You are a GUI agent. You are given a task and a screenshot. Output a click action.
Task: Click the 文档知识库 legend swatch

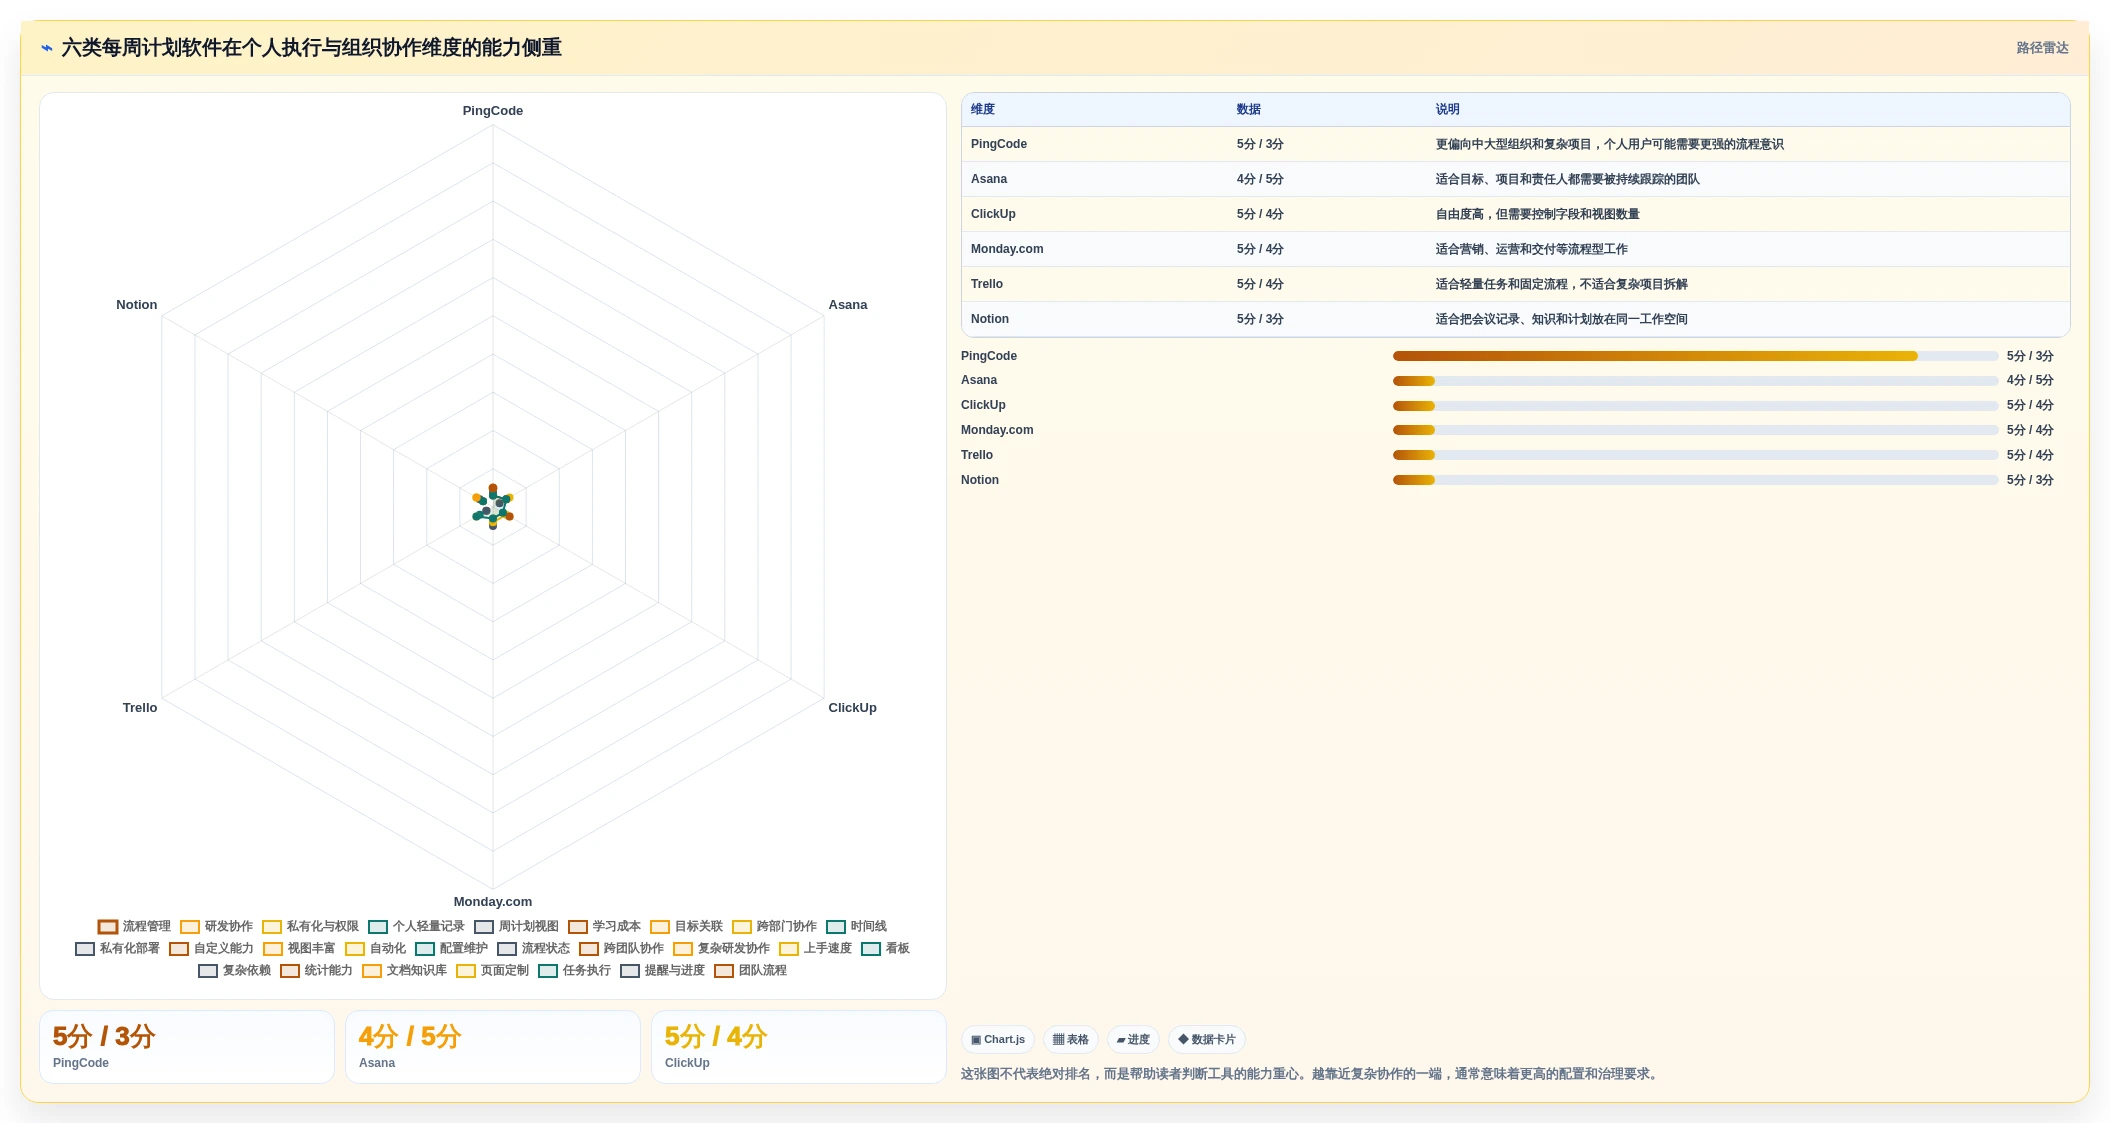click(x=372, y=971)
